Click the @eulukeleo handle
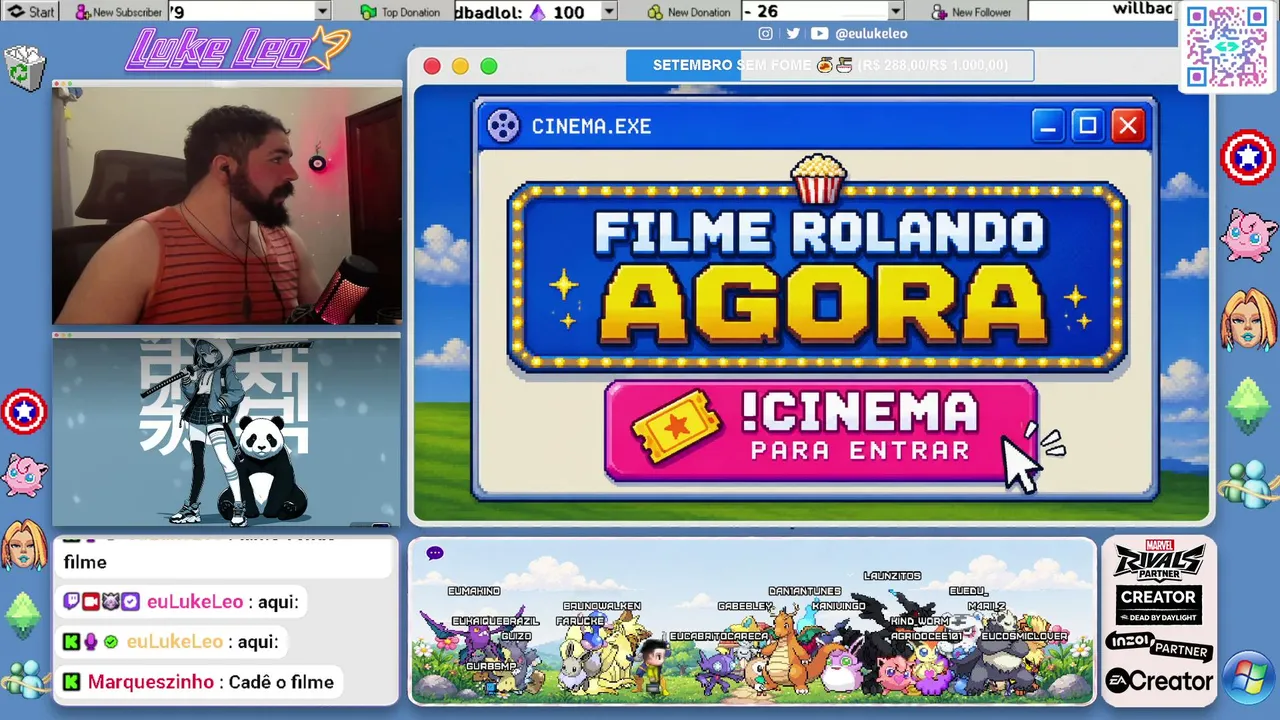The width and height of the screenshot is (1280, 720). [871, 33]
